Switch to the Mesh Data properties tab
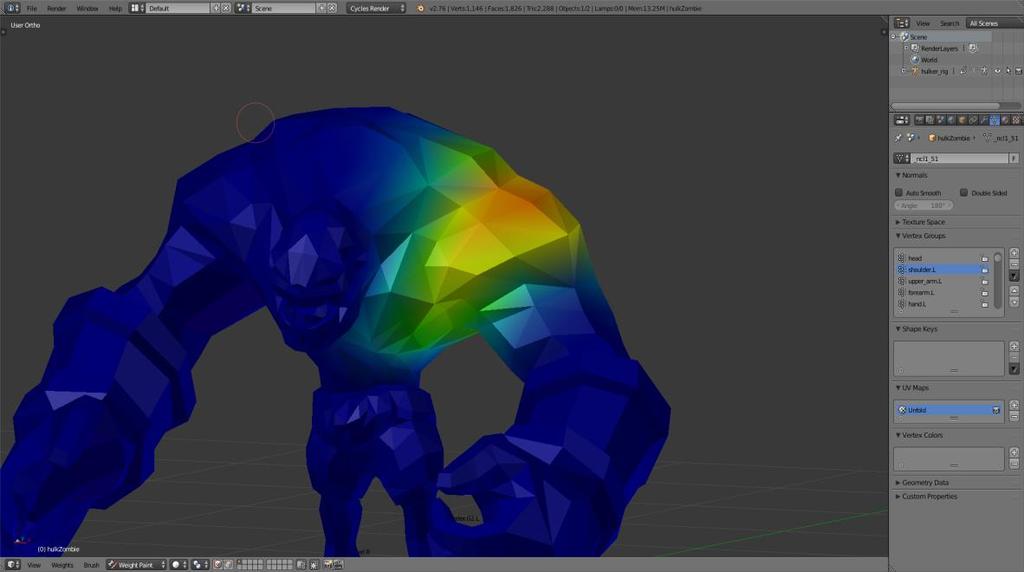 point(995,120)
